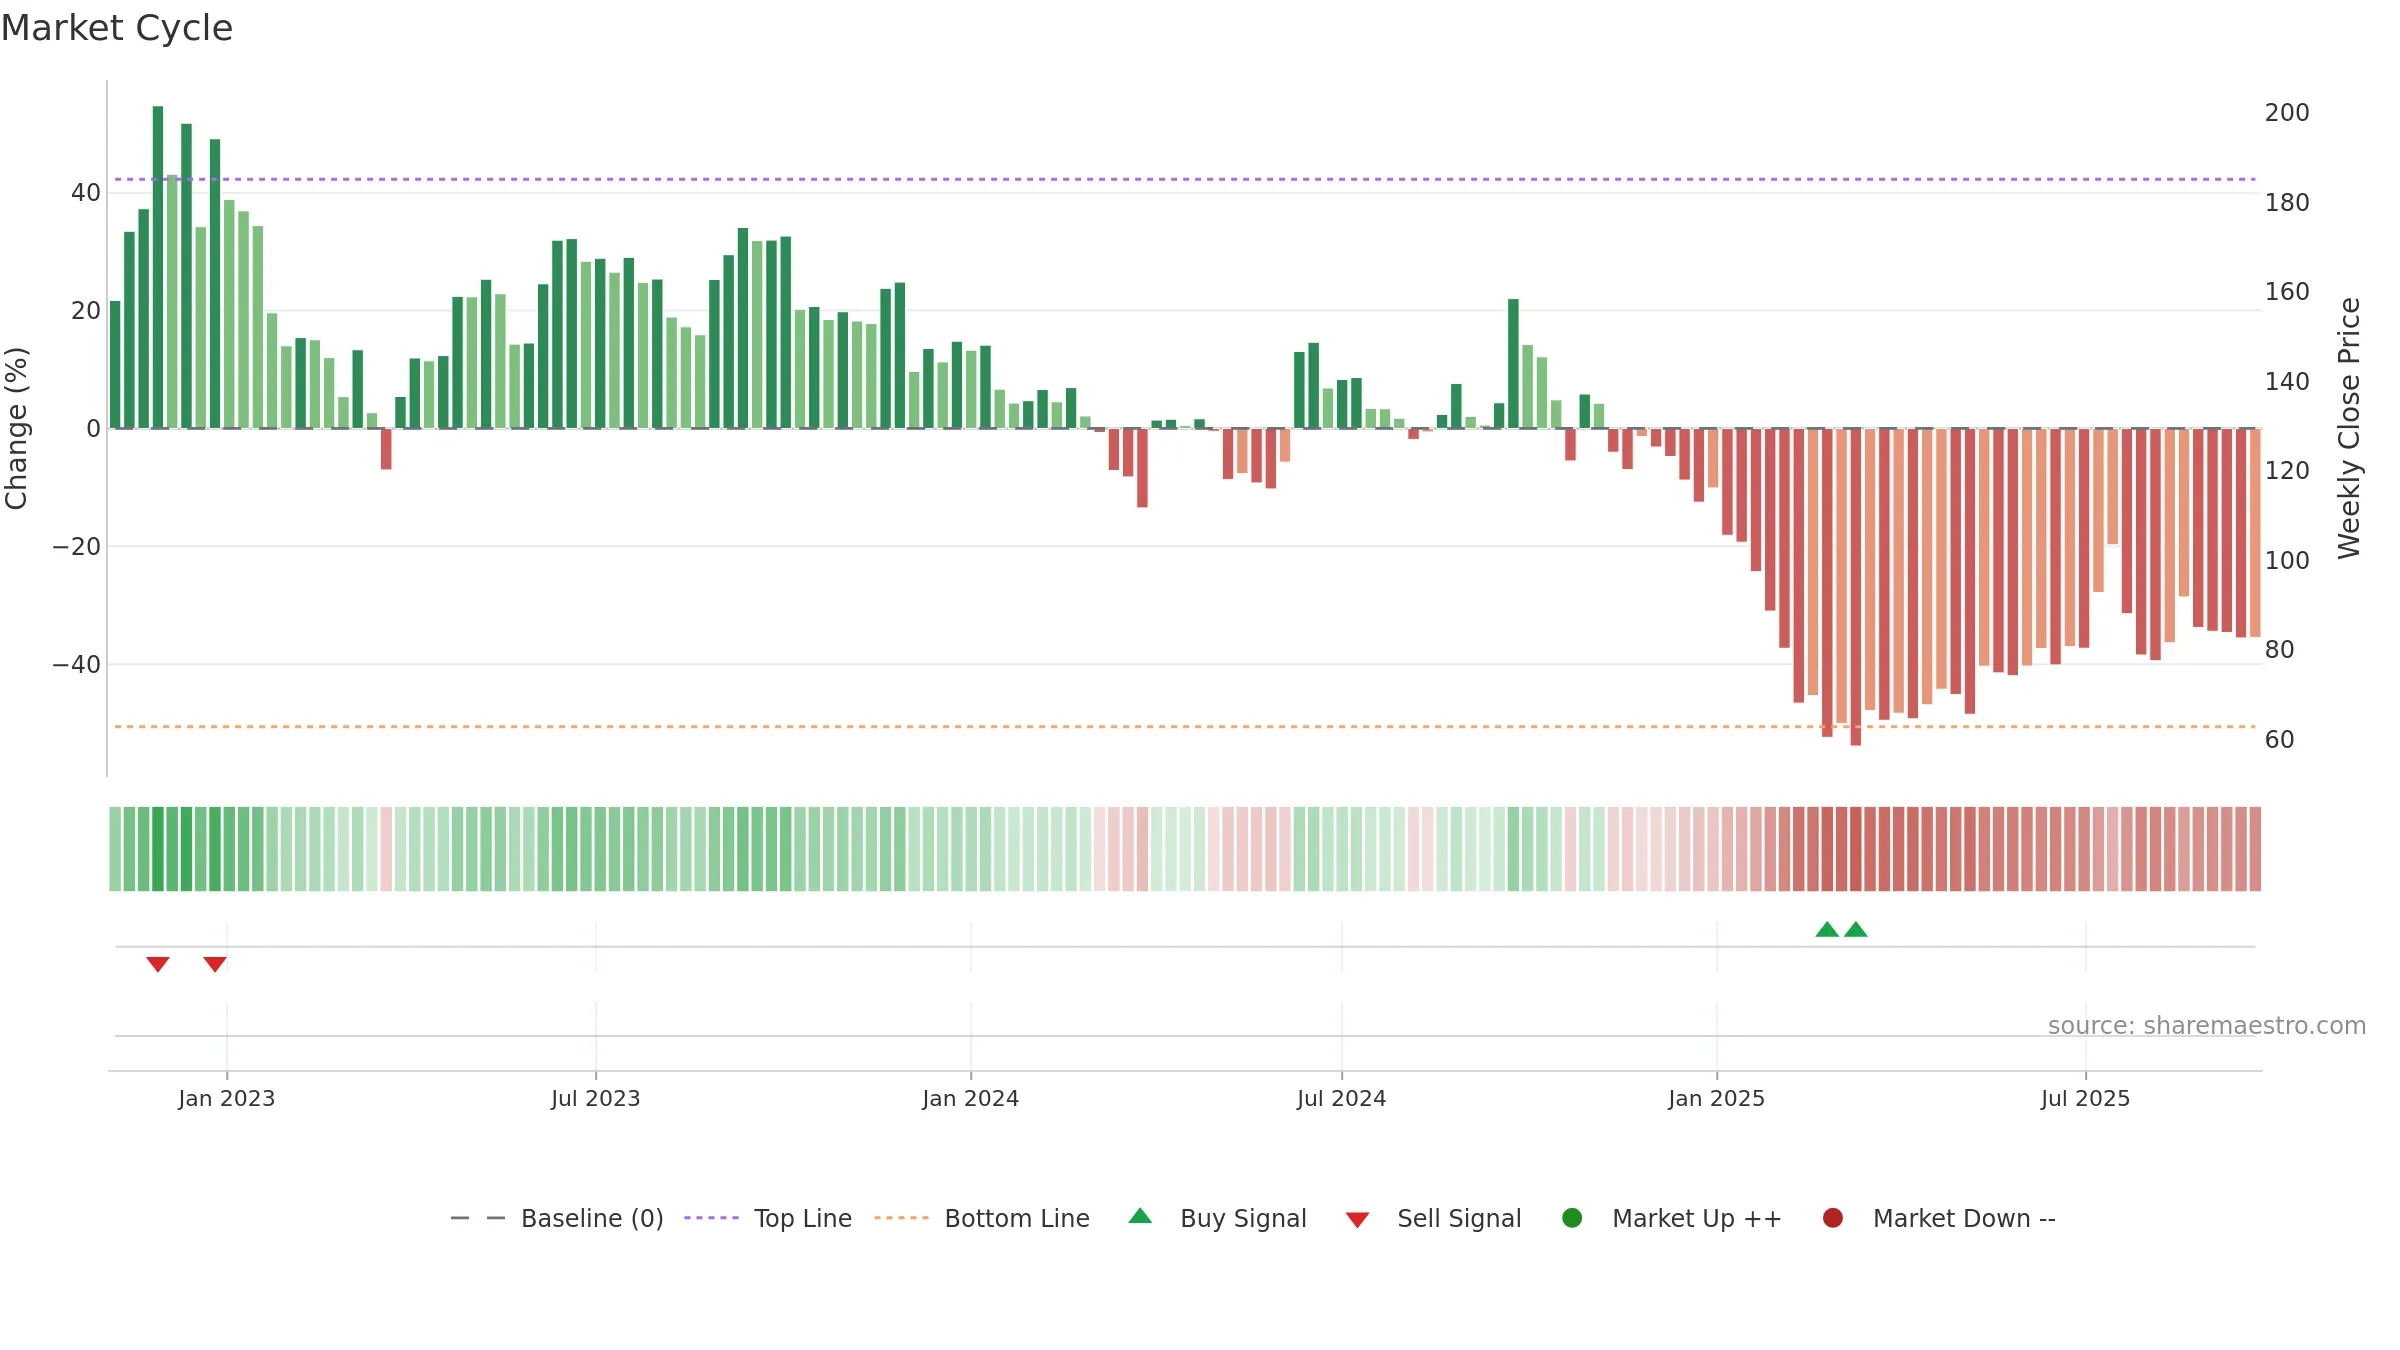2400x1350 pixels.
Task: Click the 'Market Up ++' legend green dot
Action: [1572, 1218]
